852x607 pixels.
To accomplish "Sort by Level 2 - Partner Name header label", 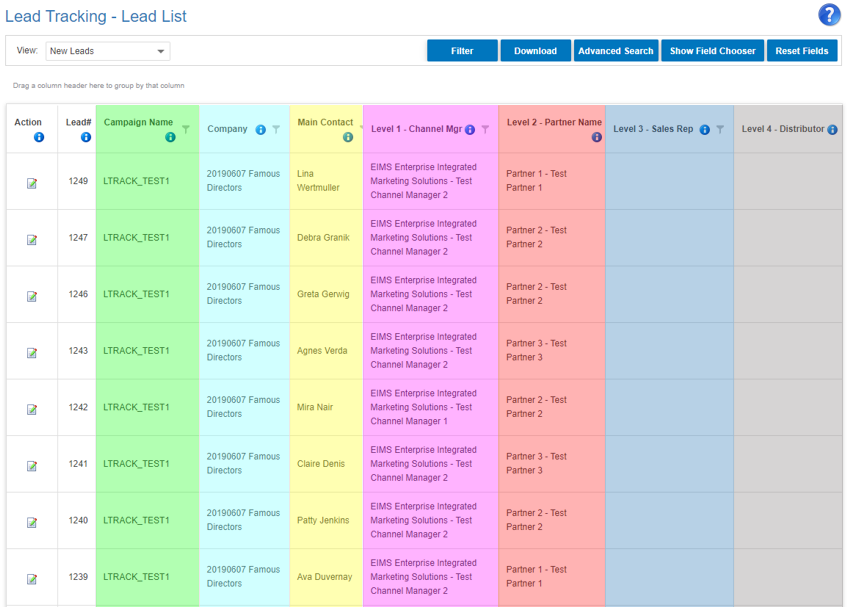I will (x=554, y=122).
